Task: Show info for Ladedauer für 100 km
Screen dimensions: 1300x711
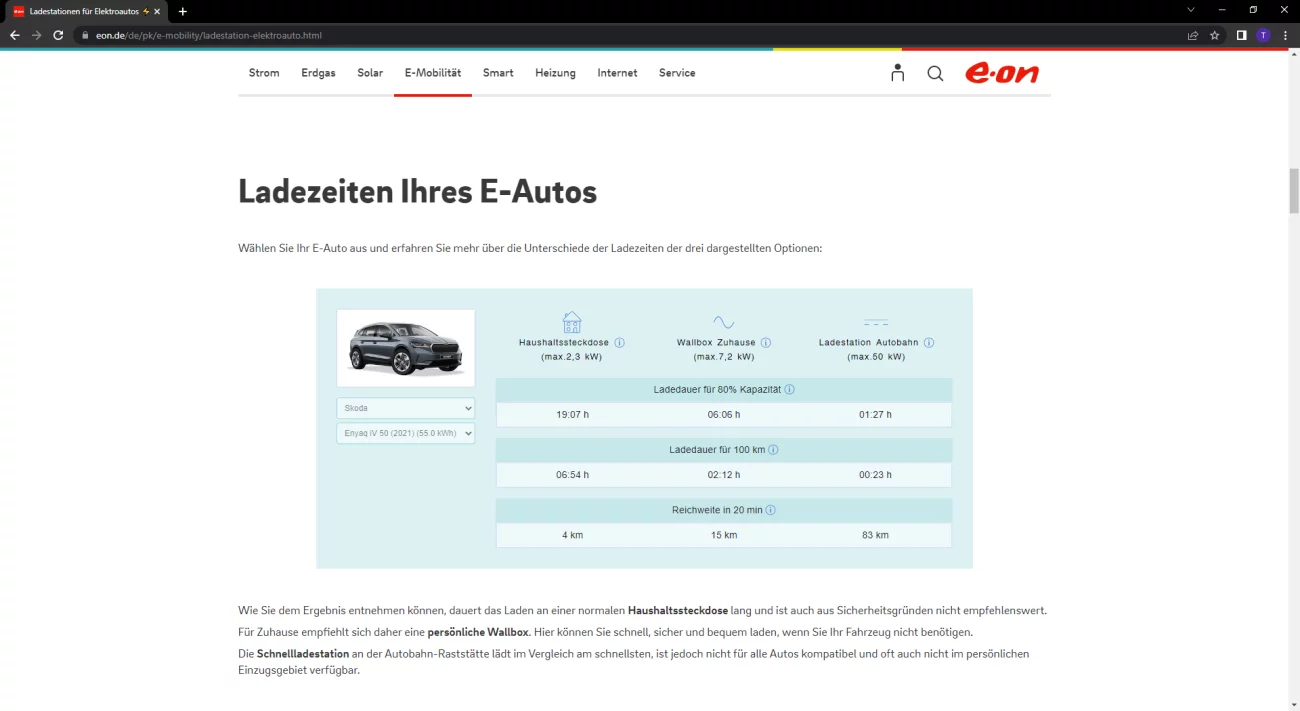Action: click(x=773, y=450)
